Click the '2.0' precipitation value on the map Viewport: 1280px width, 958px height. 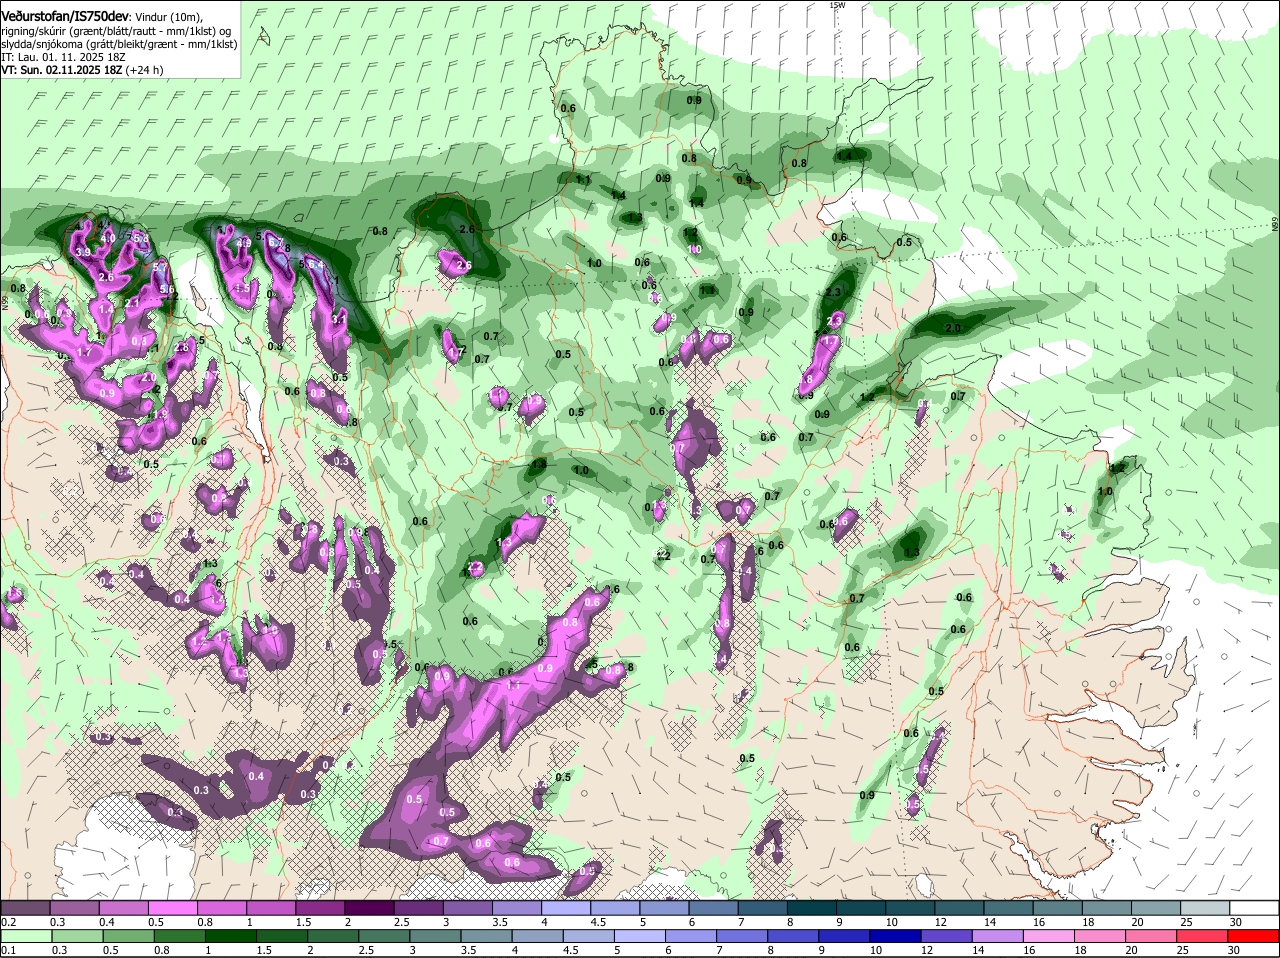pyautogui.click(x=952, y=328)
